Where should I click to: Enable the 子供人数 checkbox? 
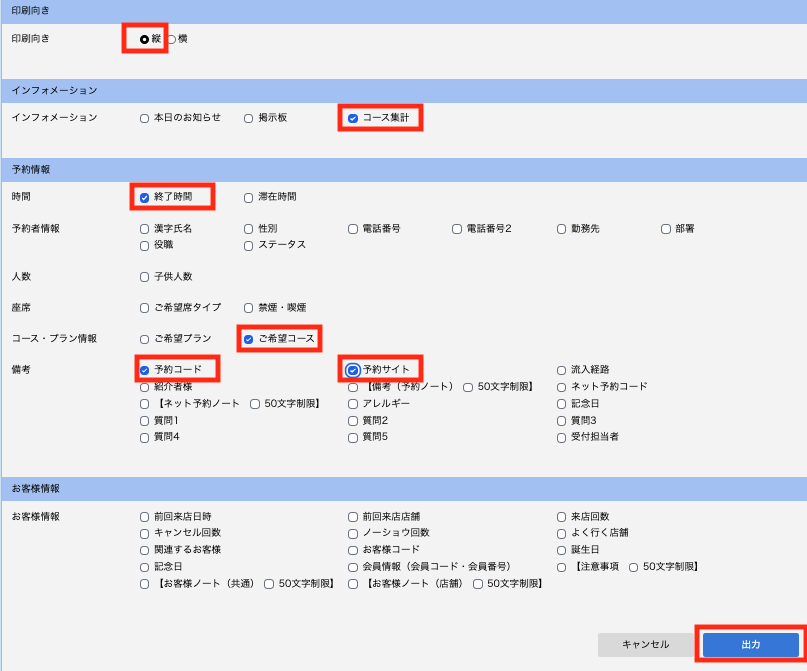[144, 277]
